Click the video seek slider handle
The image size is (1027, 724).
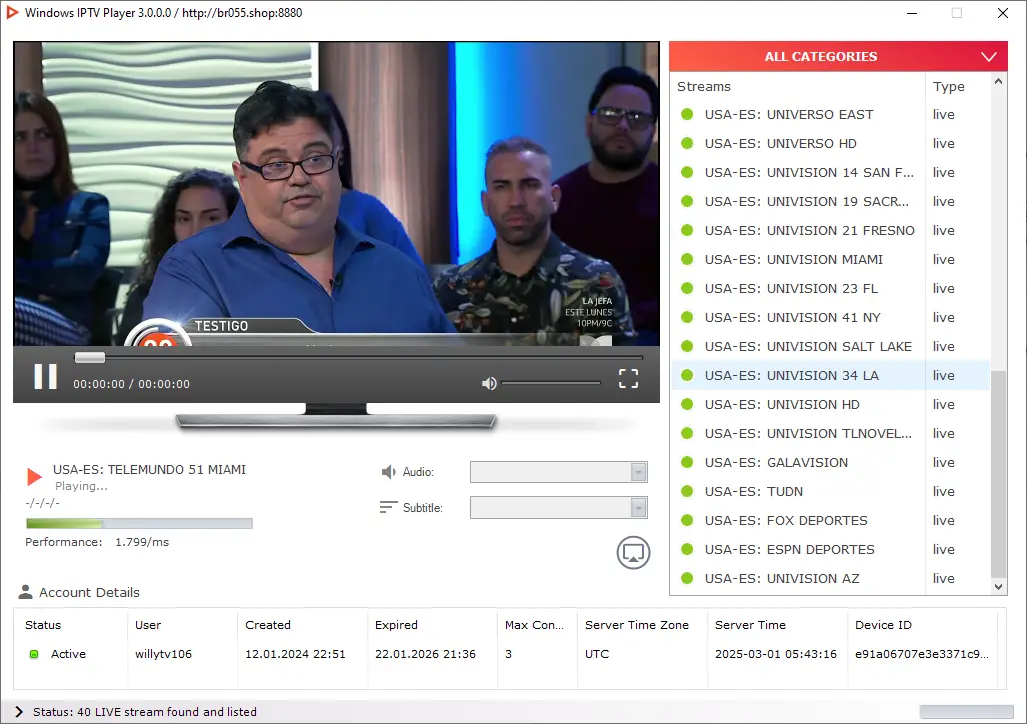pos(90,358)
